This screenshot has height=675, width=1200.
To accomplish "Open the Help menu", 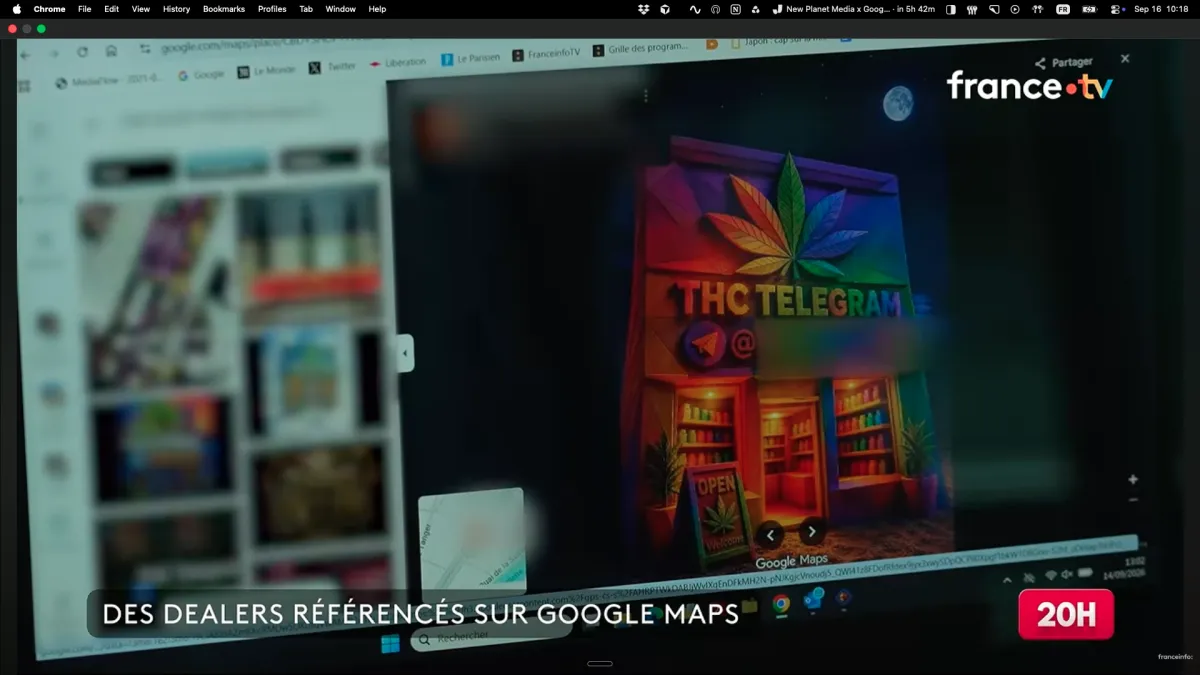I will [x=377, y=9].
